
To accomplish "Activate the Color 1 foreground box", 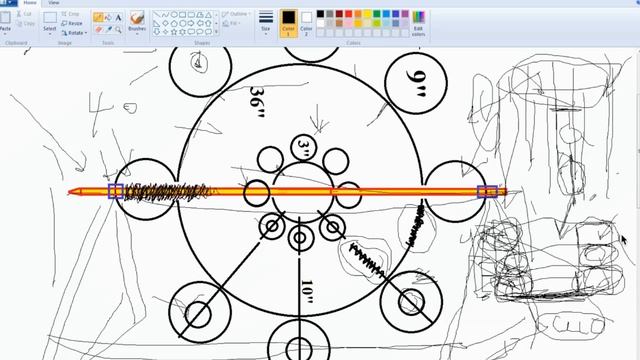I will 288,24.
